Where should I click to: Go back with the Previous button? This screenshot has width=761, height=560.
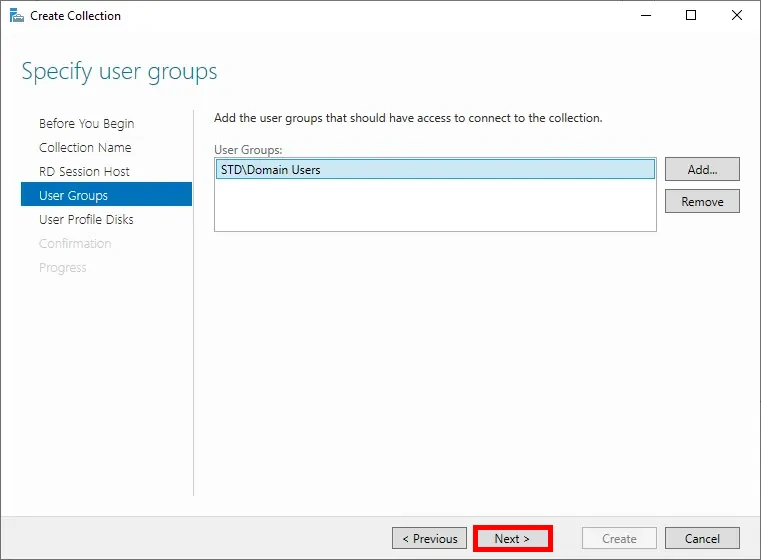(x=429, y=539)
